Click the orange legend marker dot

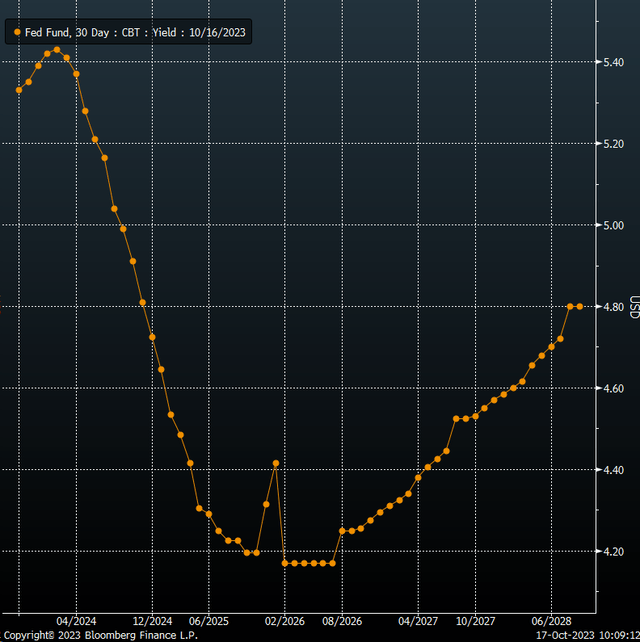tap(17, 33)
